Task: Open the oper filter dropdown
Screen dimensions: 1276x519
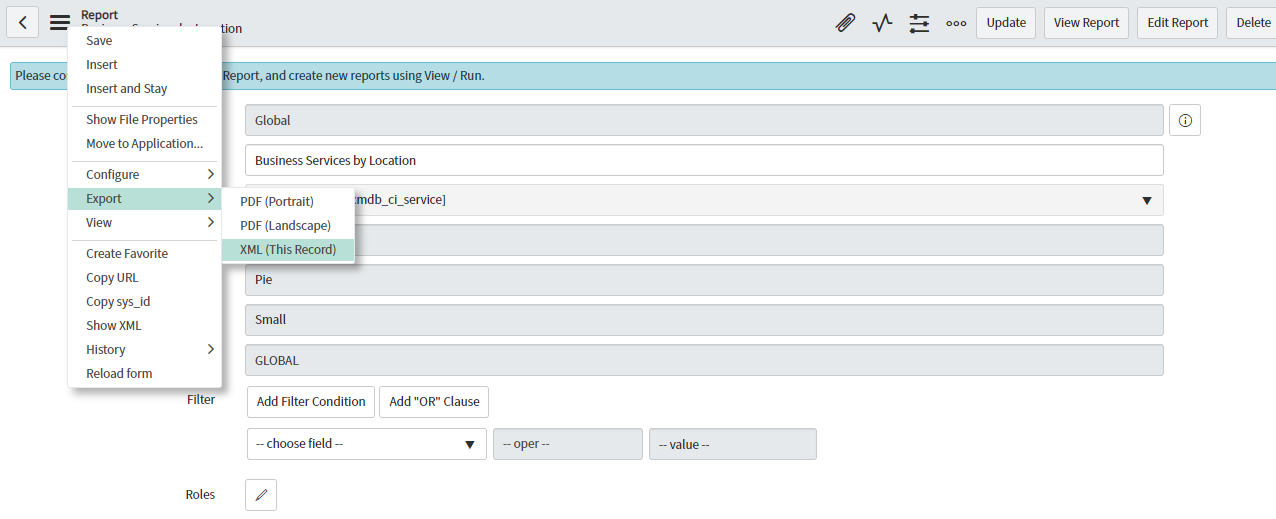Action: [568, 444]
